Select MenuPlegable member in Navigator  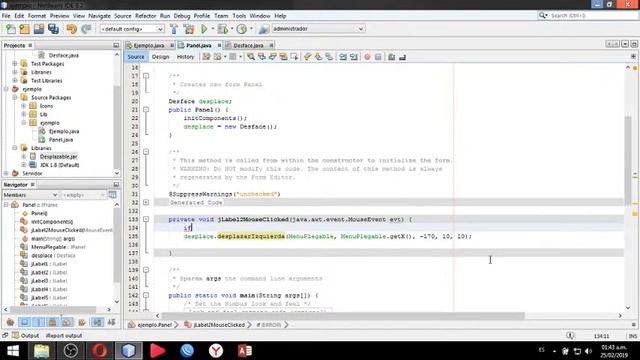[58, 247]
